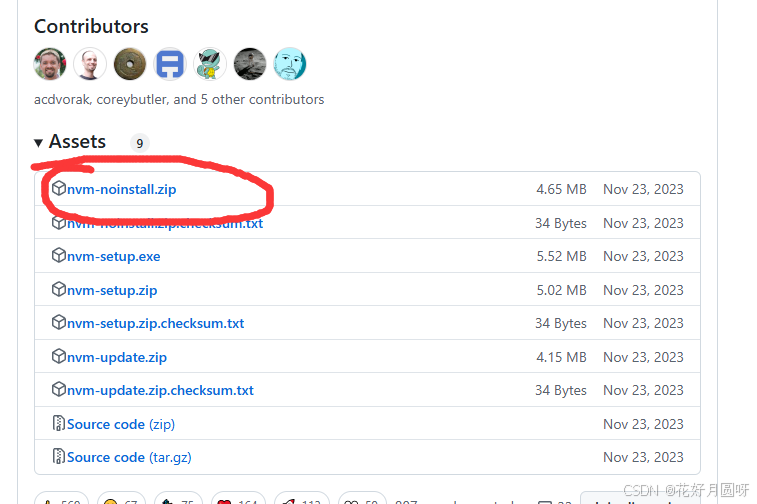Viewport: 757px width, 504px height.
Task: Open nvm-setup.zip.checksum.txt link
Action: click(x=155, y=323)
